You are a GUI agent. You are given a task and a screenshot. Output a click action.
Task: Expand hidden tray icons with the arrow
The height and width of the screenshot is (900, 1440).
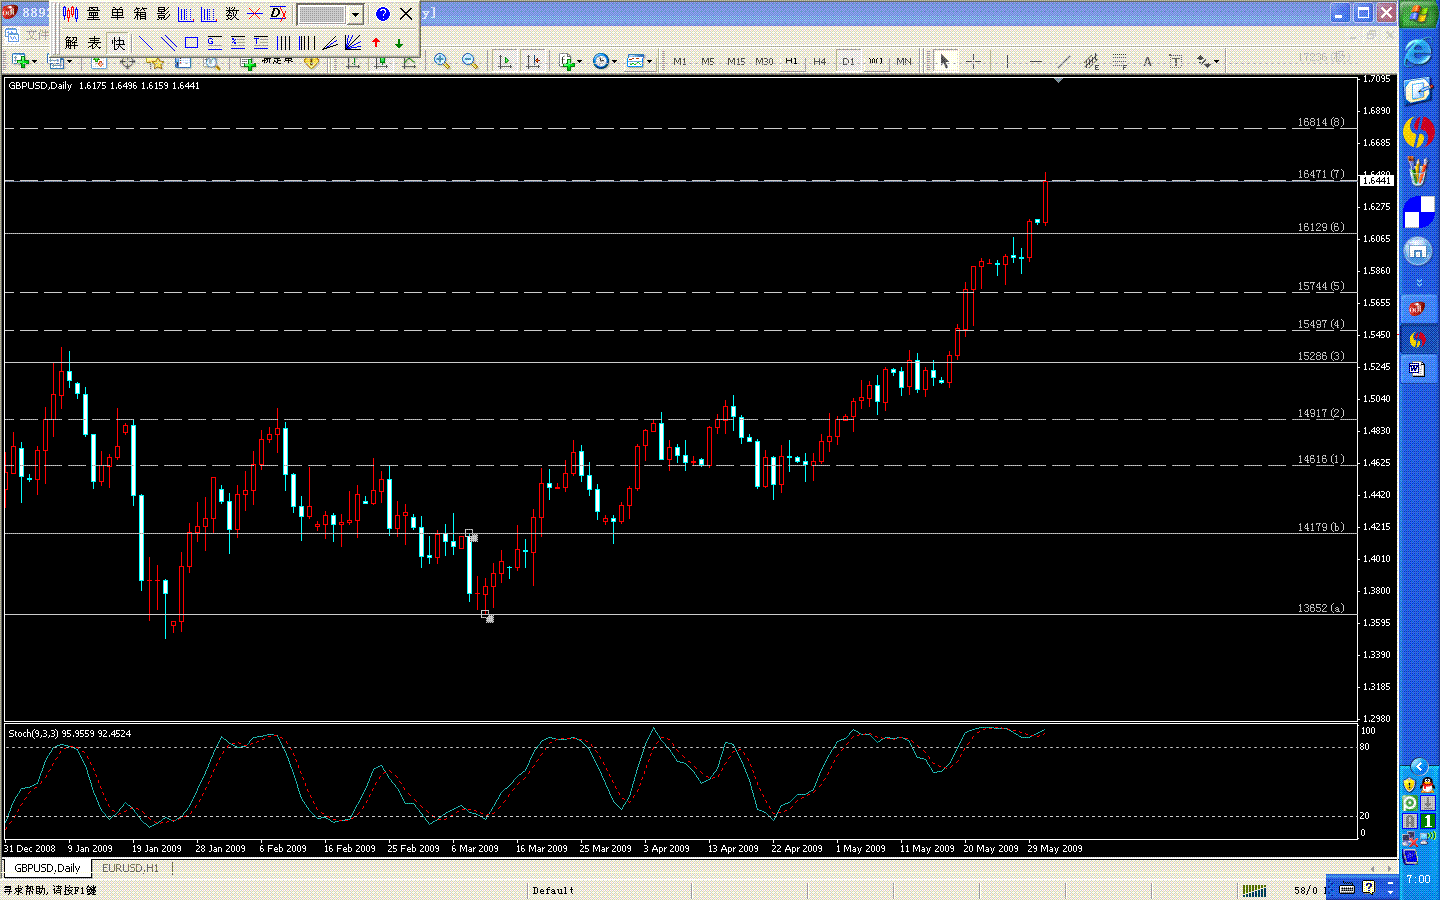1418,766
